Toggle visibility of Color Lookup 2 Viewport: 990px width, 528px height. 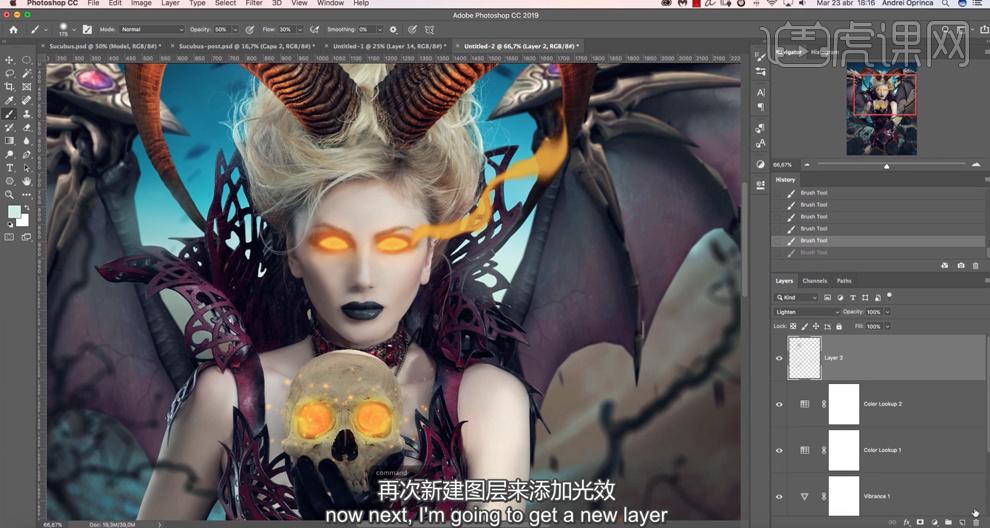(x=779, y=404)
